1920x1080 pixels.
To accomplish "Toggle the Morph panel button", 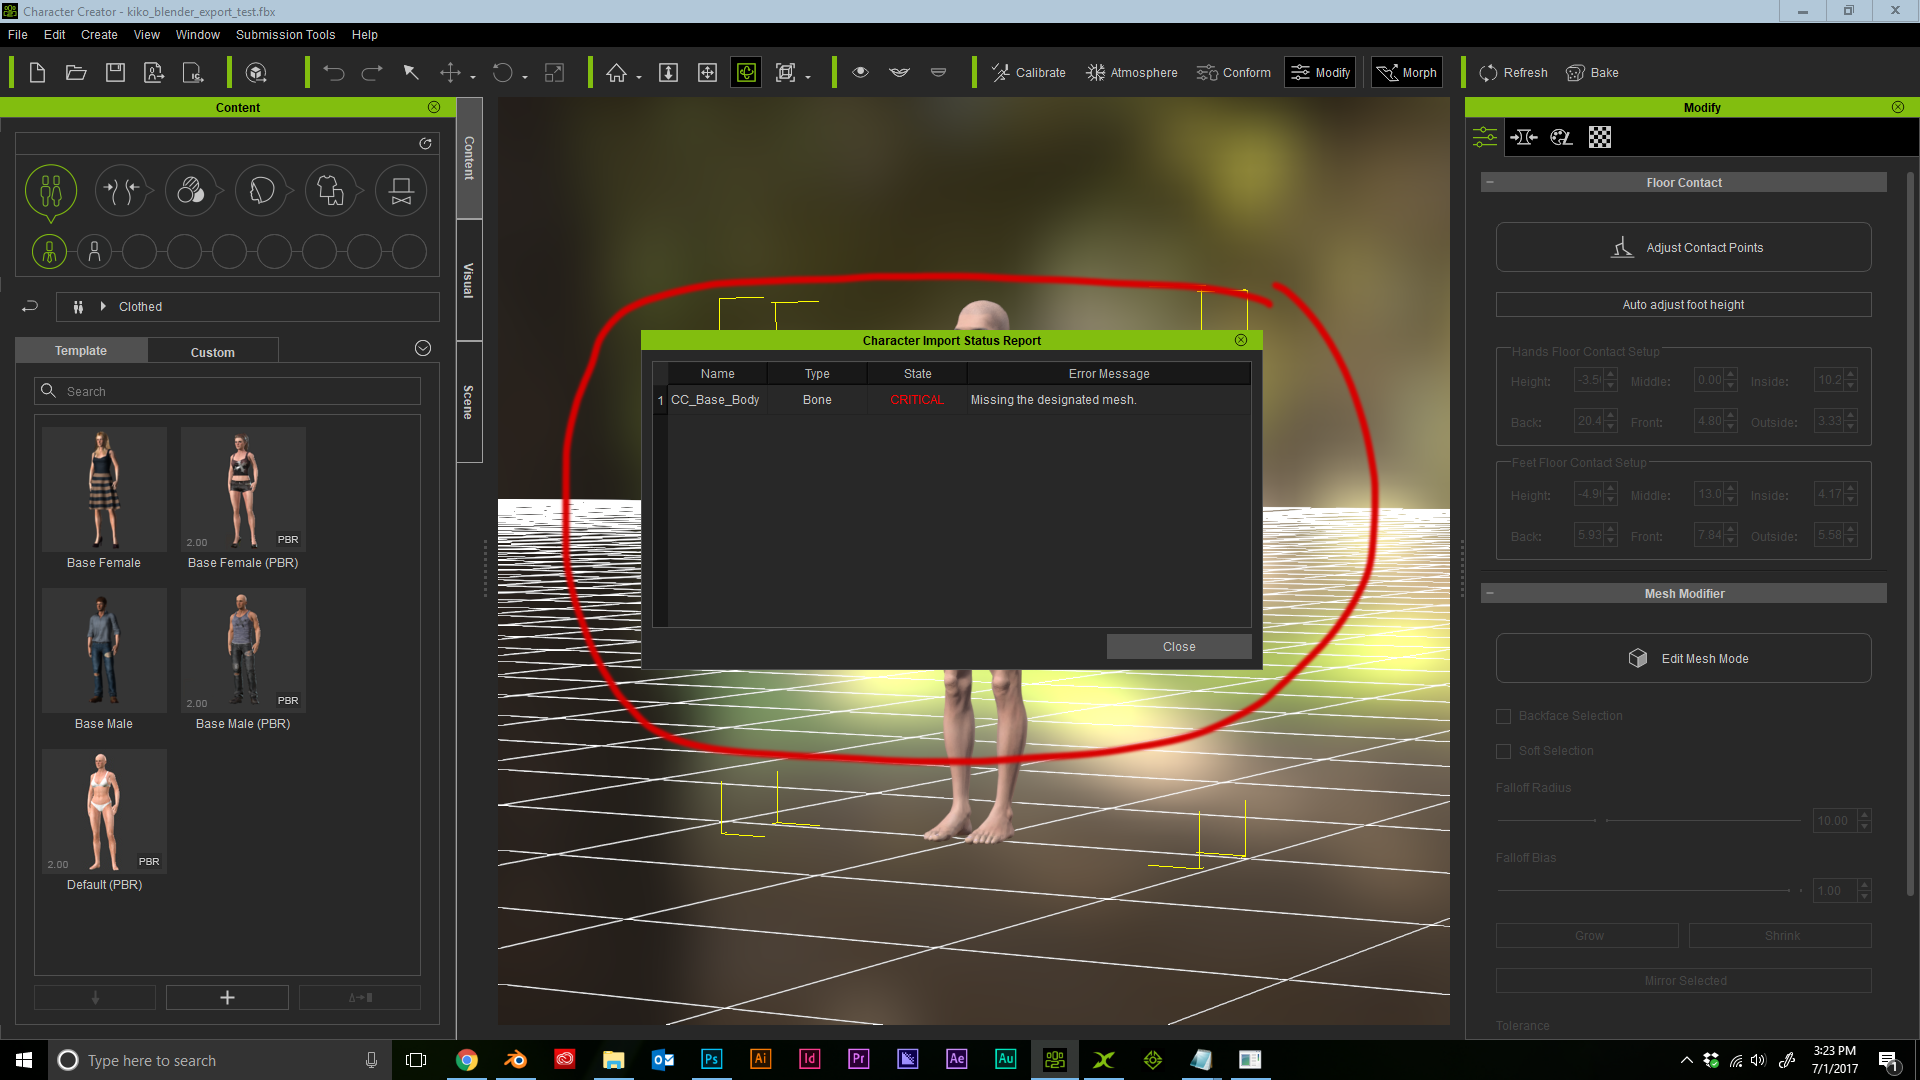I will [1407, 73].
